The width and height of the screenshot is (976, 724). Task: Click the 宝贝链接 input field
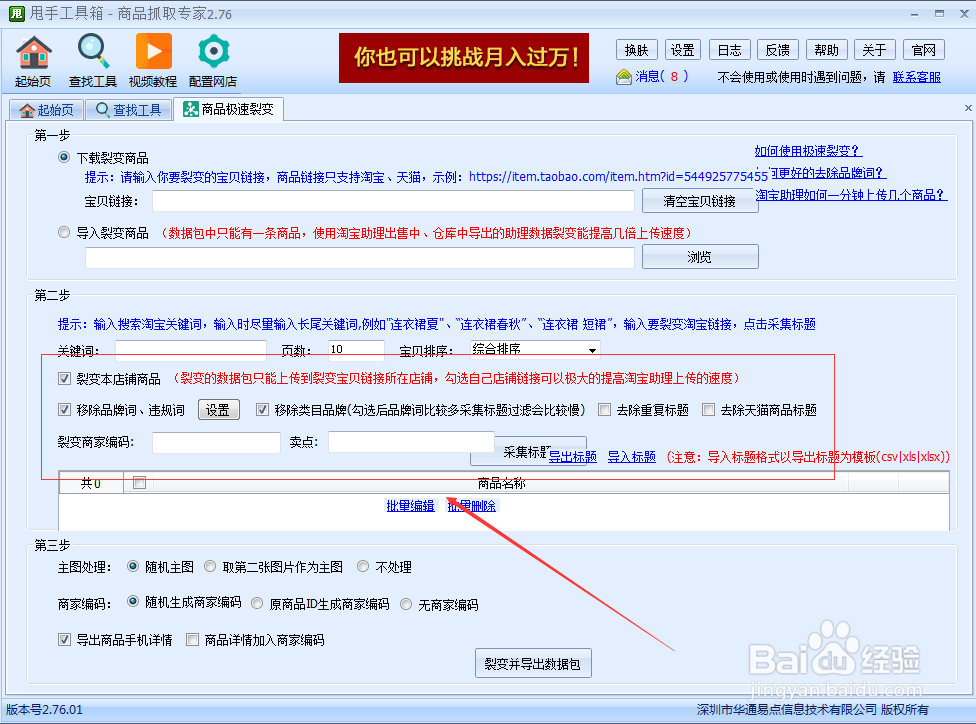[393, 201]
